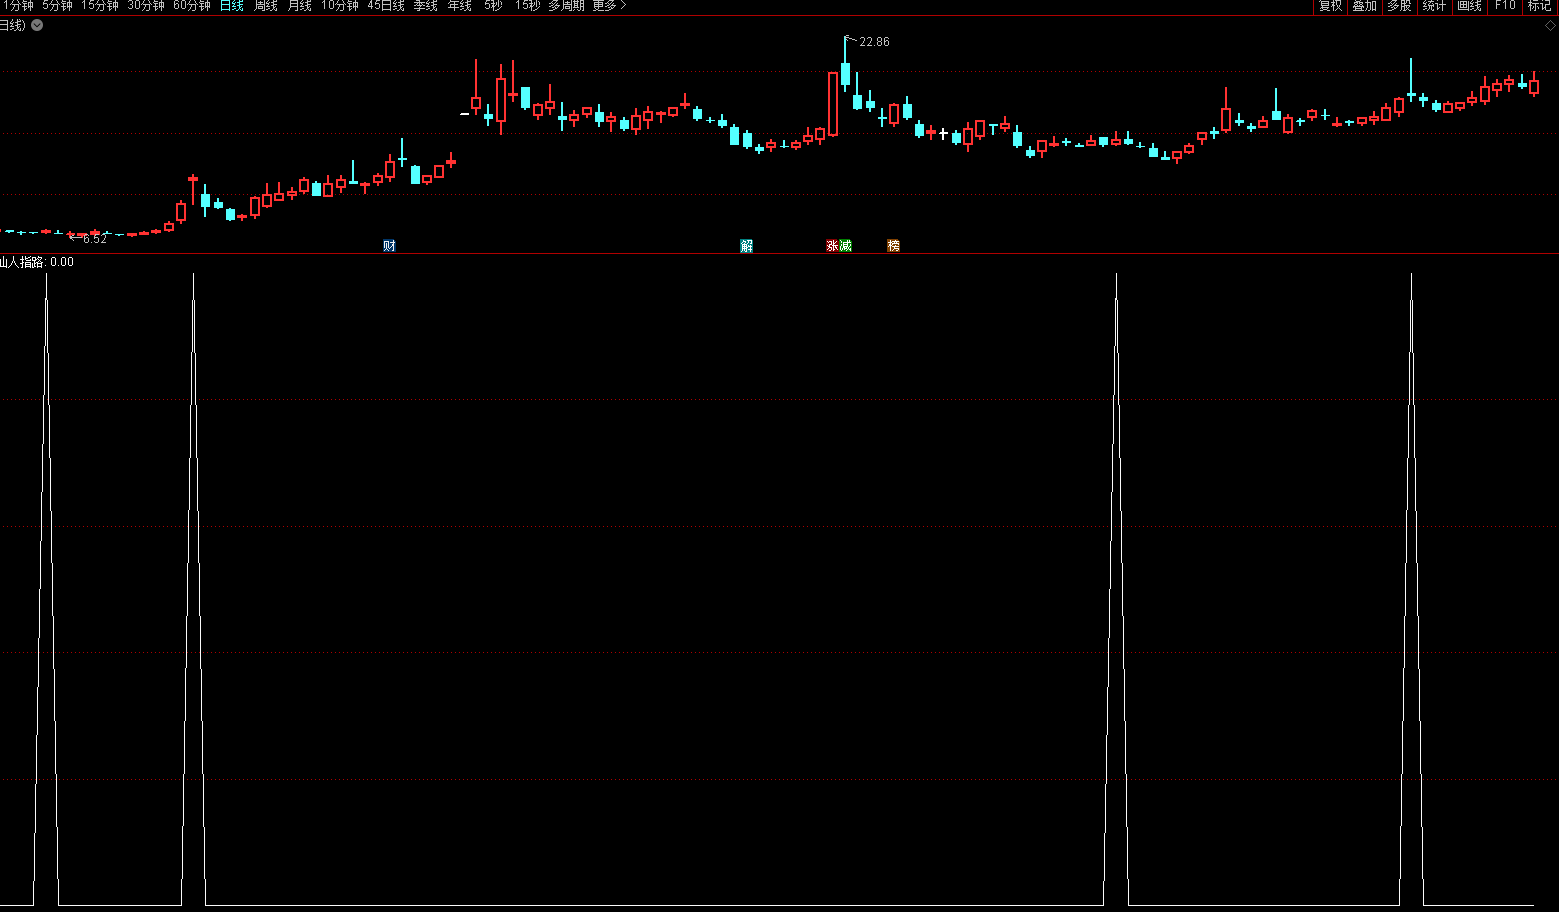Click the orange 榜 ranking marker icon
Image resolution: width=1559 pixels, height=912 pixels.
point(893,246)
